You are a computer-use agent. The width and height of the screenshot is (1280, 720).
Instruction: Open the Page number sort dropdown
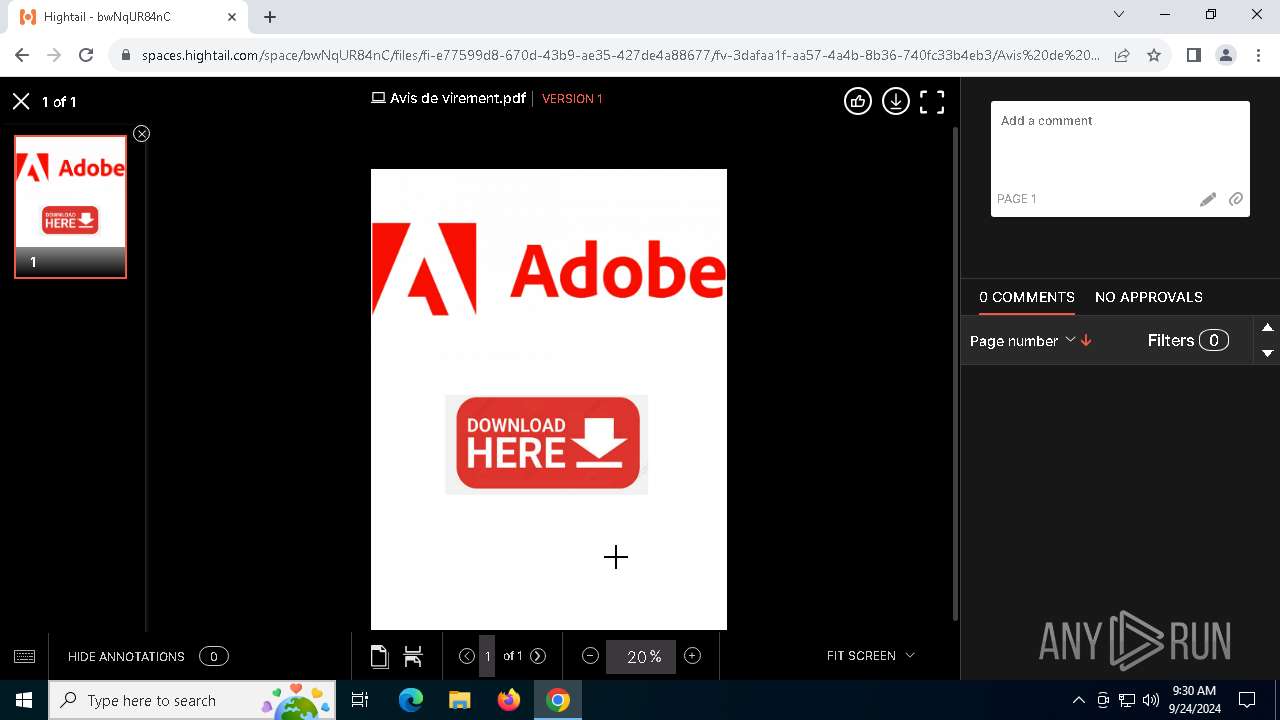(x=1022, y=341)
